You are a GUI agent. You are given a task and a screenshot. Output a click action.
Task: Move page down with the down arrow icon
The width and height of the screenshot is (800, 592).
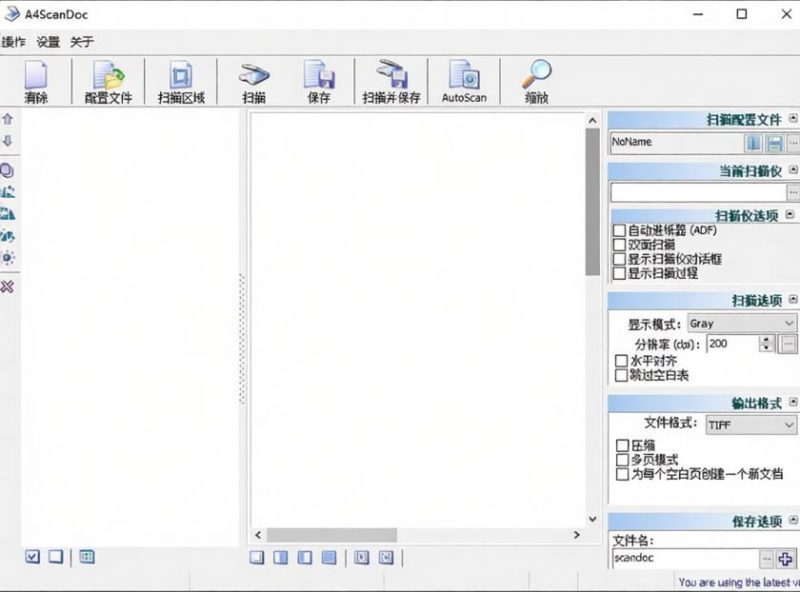[8, 140]
